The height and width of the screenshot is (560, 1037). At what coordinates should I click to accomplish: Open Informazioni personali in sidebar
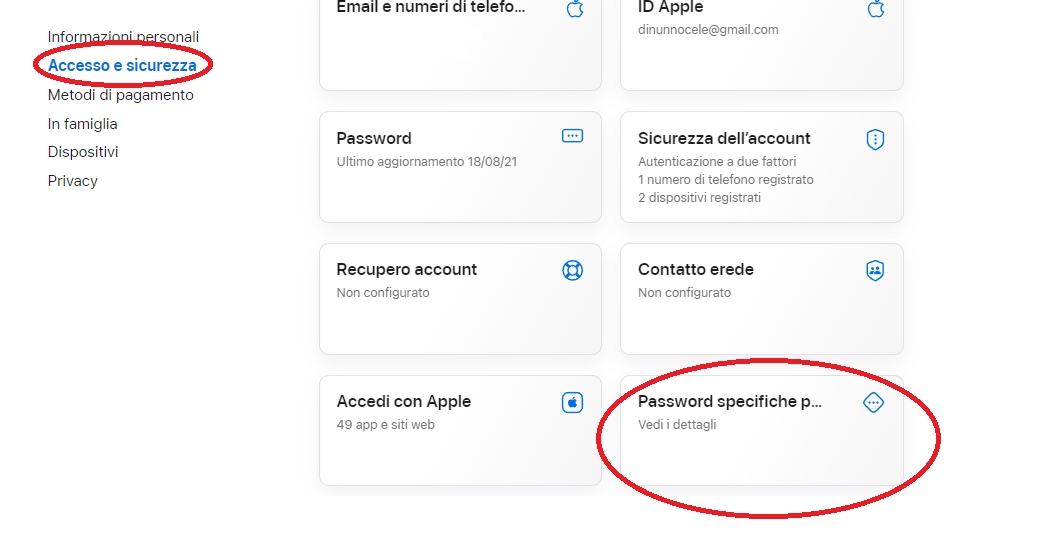coord(123,37)
